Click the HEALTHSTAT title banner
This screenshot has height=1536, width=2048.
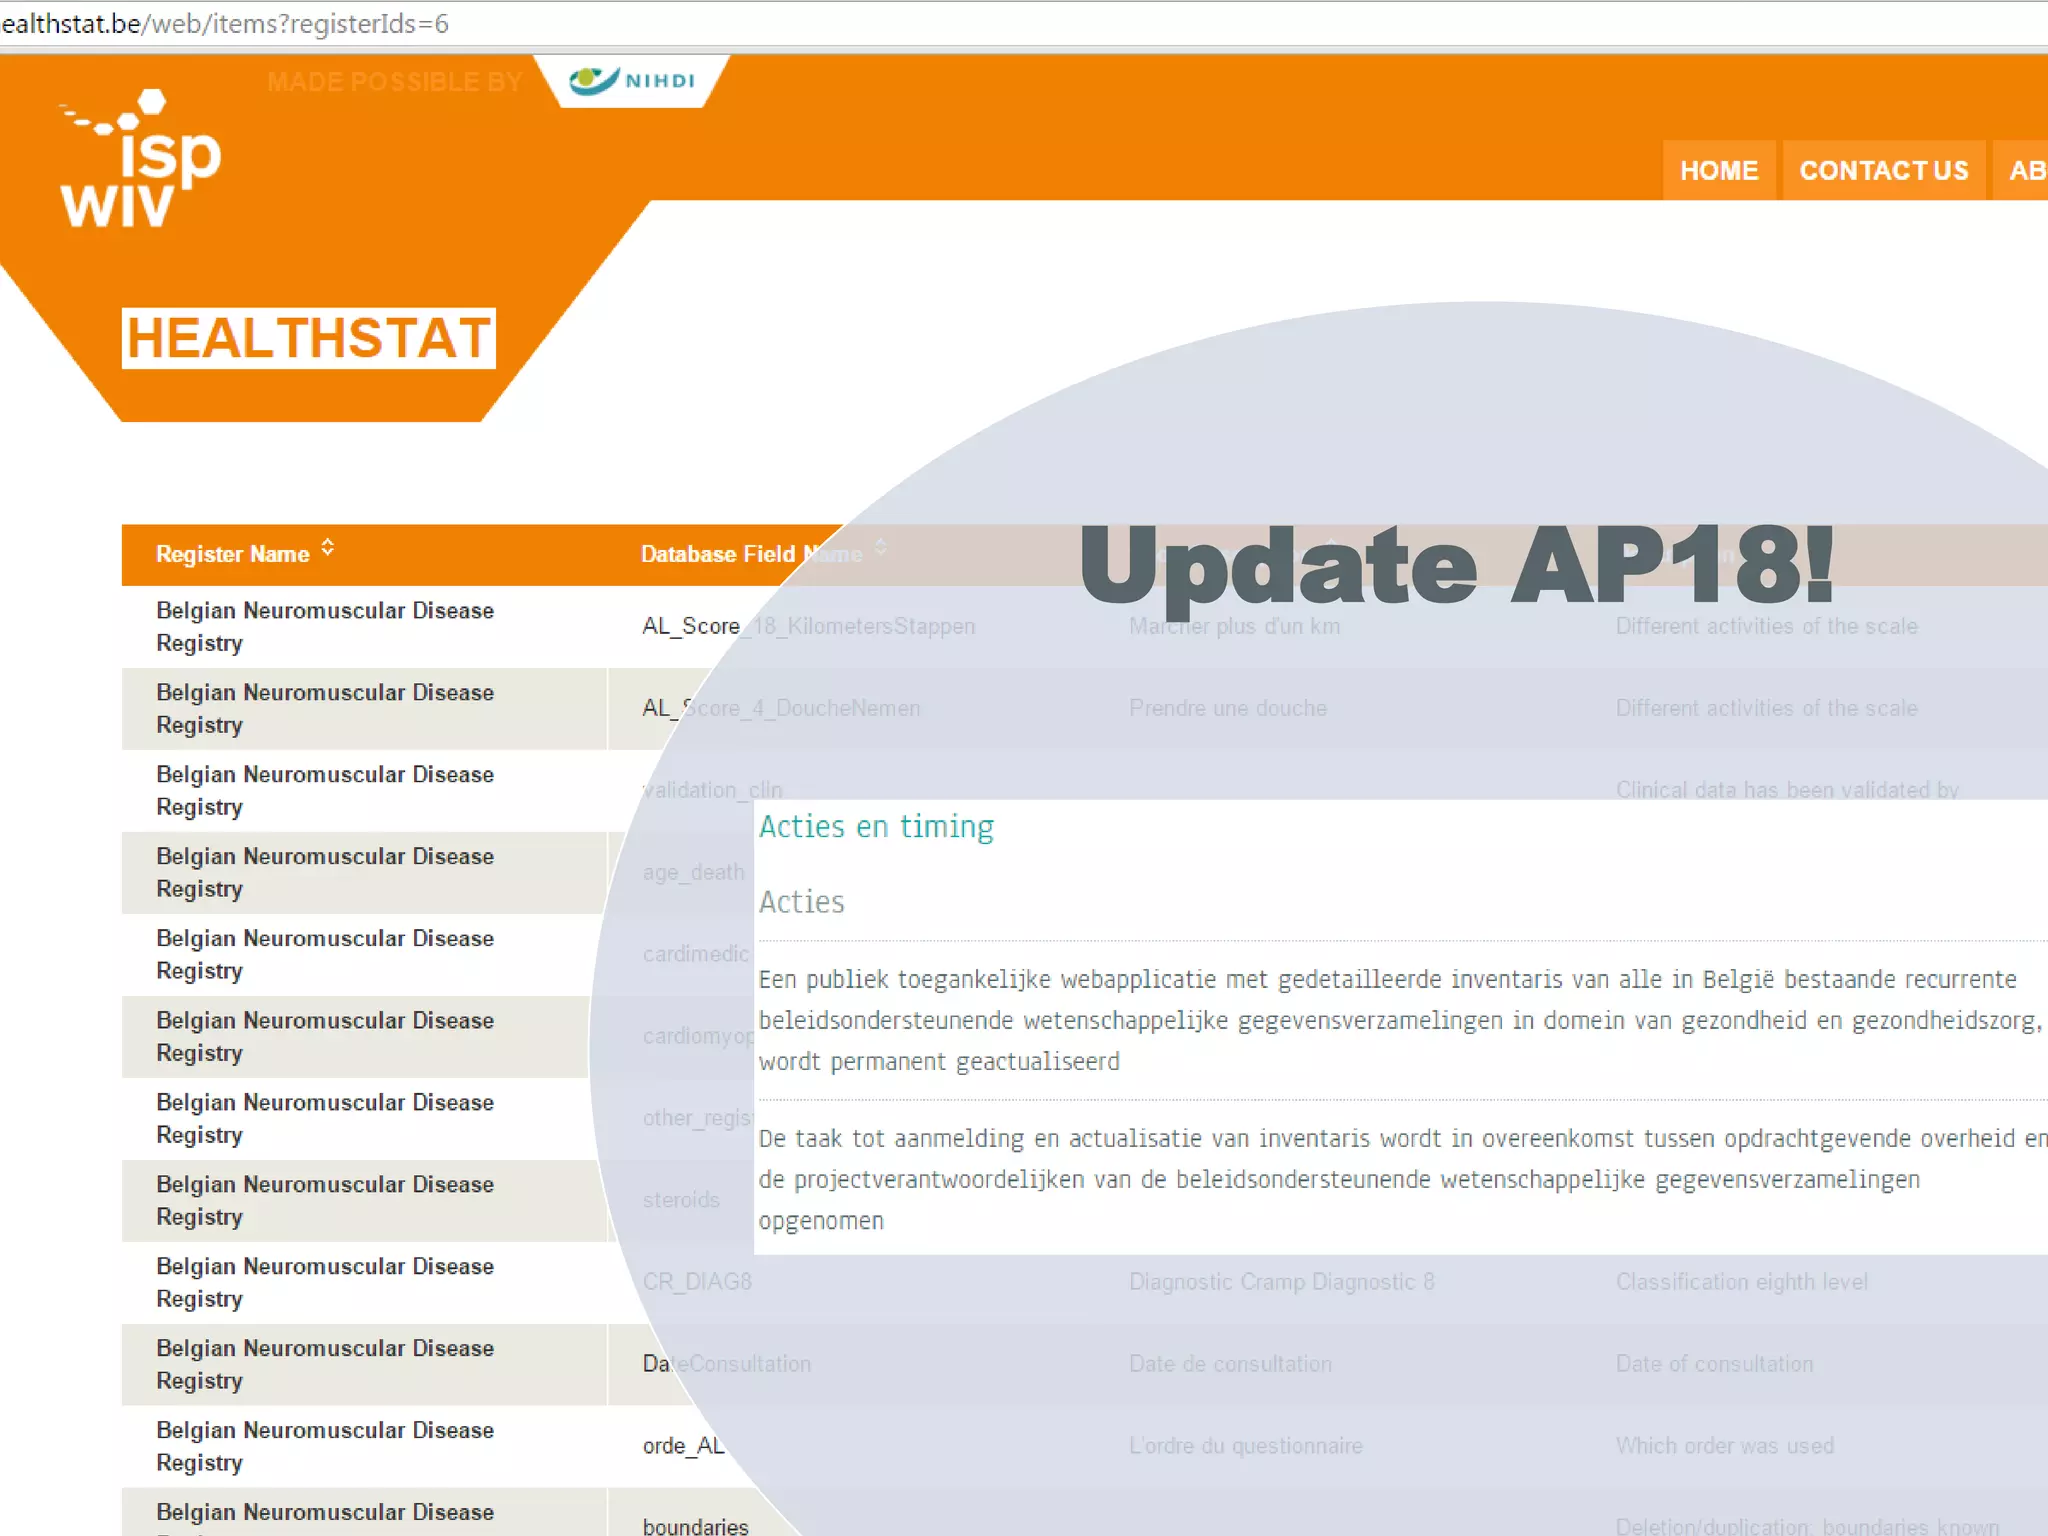[309, 338]
